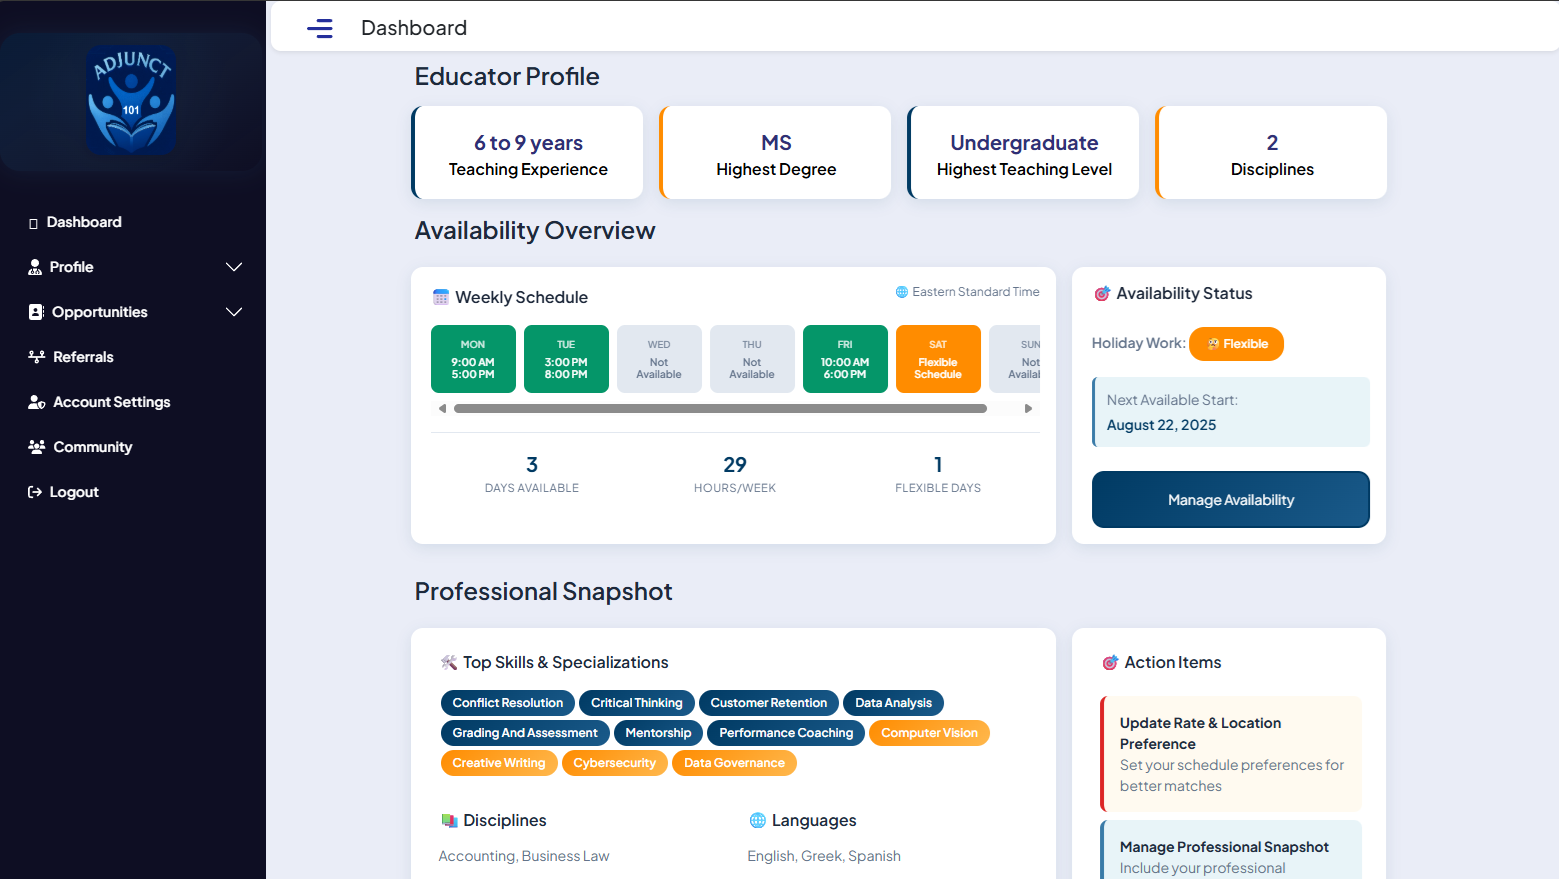Viewport: 1559px width, 879px height.
Task: Click the Account Settings user icon
Action: [37, 402]
